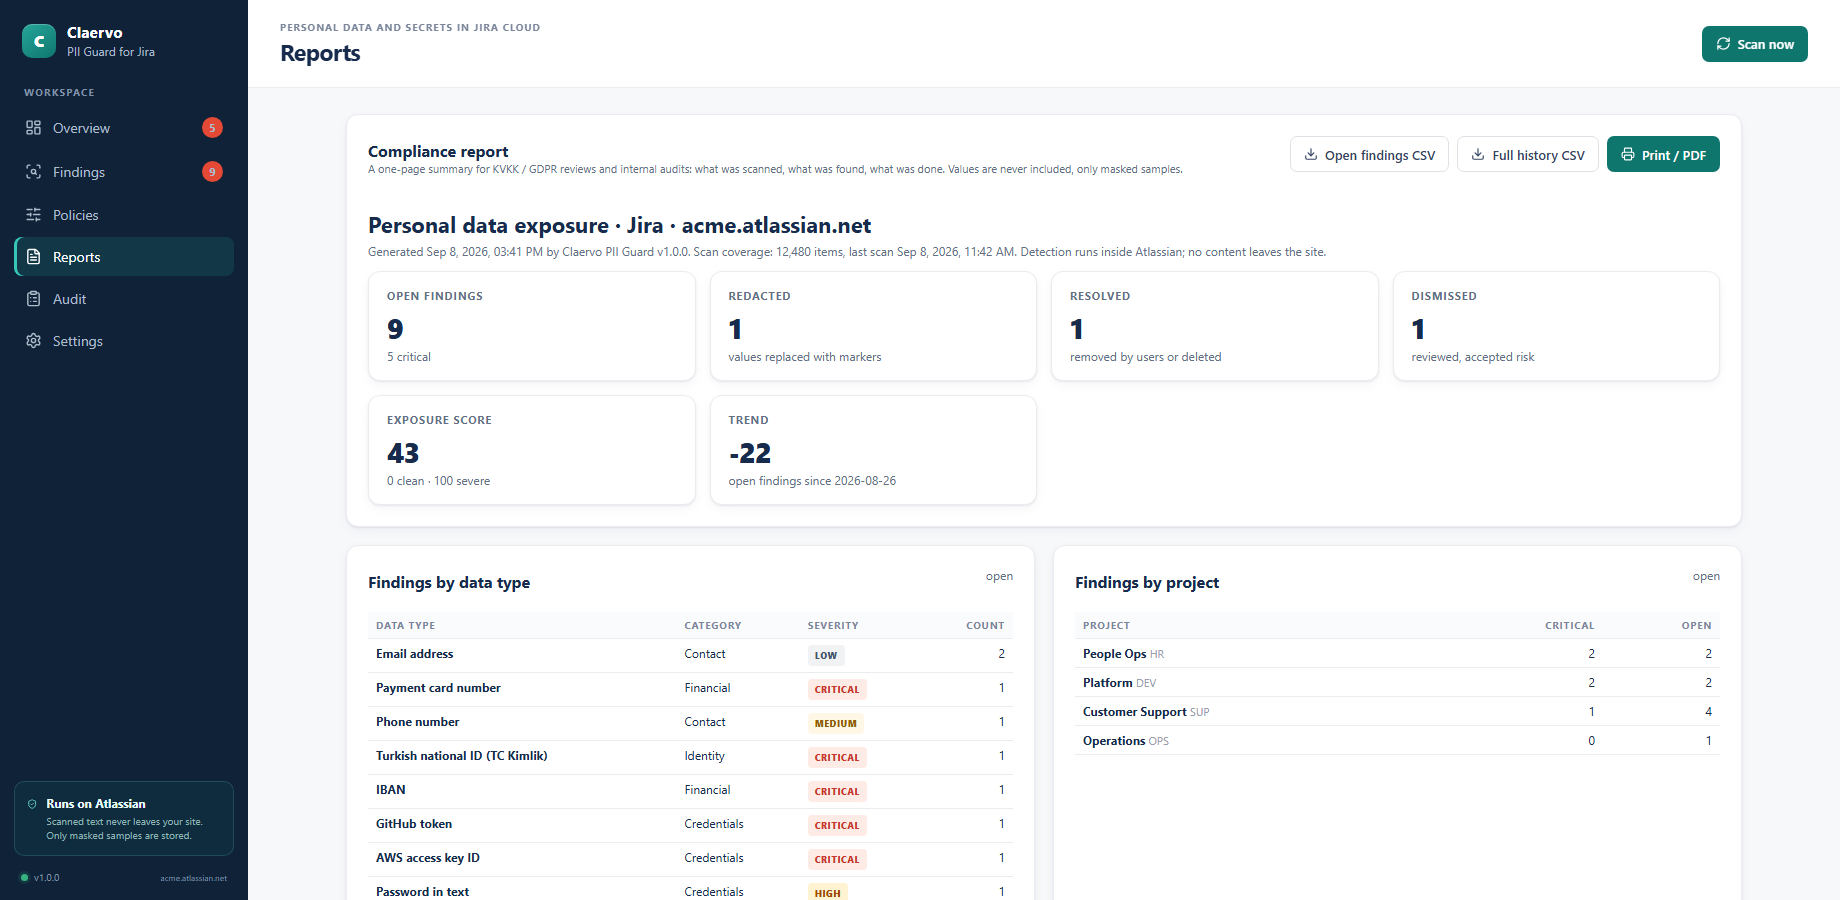Click the Phone number data type row
Viewport: 1840px width, 900px height.
pos(690,723)
